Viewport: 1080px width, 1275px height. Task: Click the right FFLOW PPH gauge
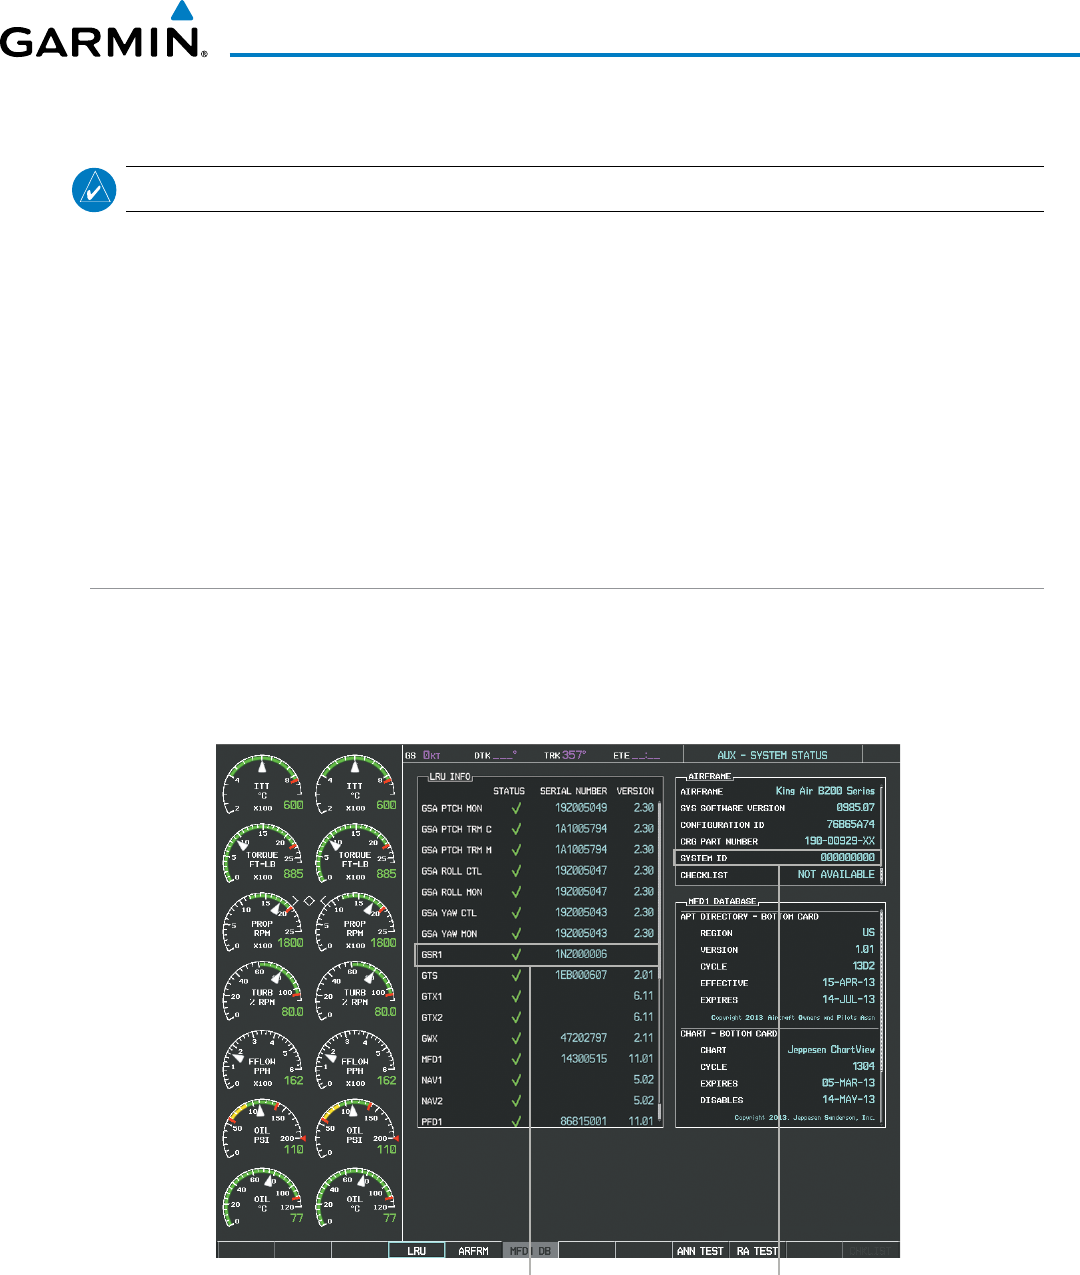(356, 1059)
